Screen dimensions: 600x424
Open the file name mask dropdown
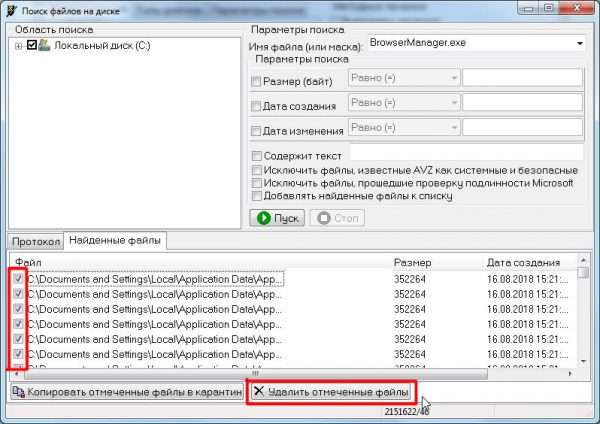(580, 43)
